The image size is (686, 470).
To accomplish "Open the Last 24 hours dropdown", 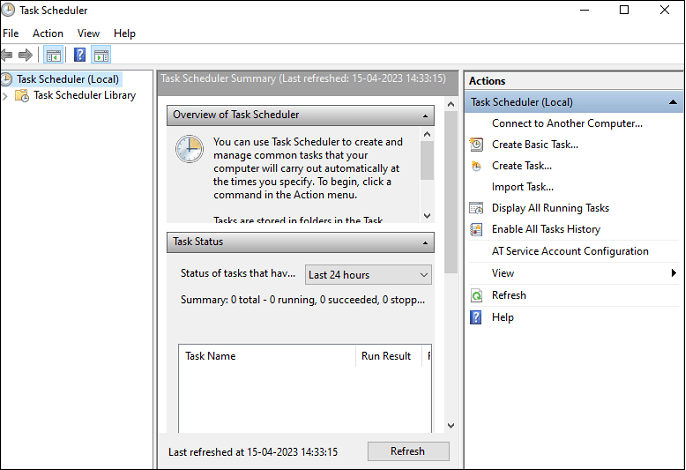I will (x=368, y=275).
